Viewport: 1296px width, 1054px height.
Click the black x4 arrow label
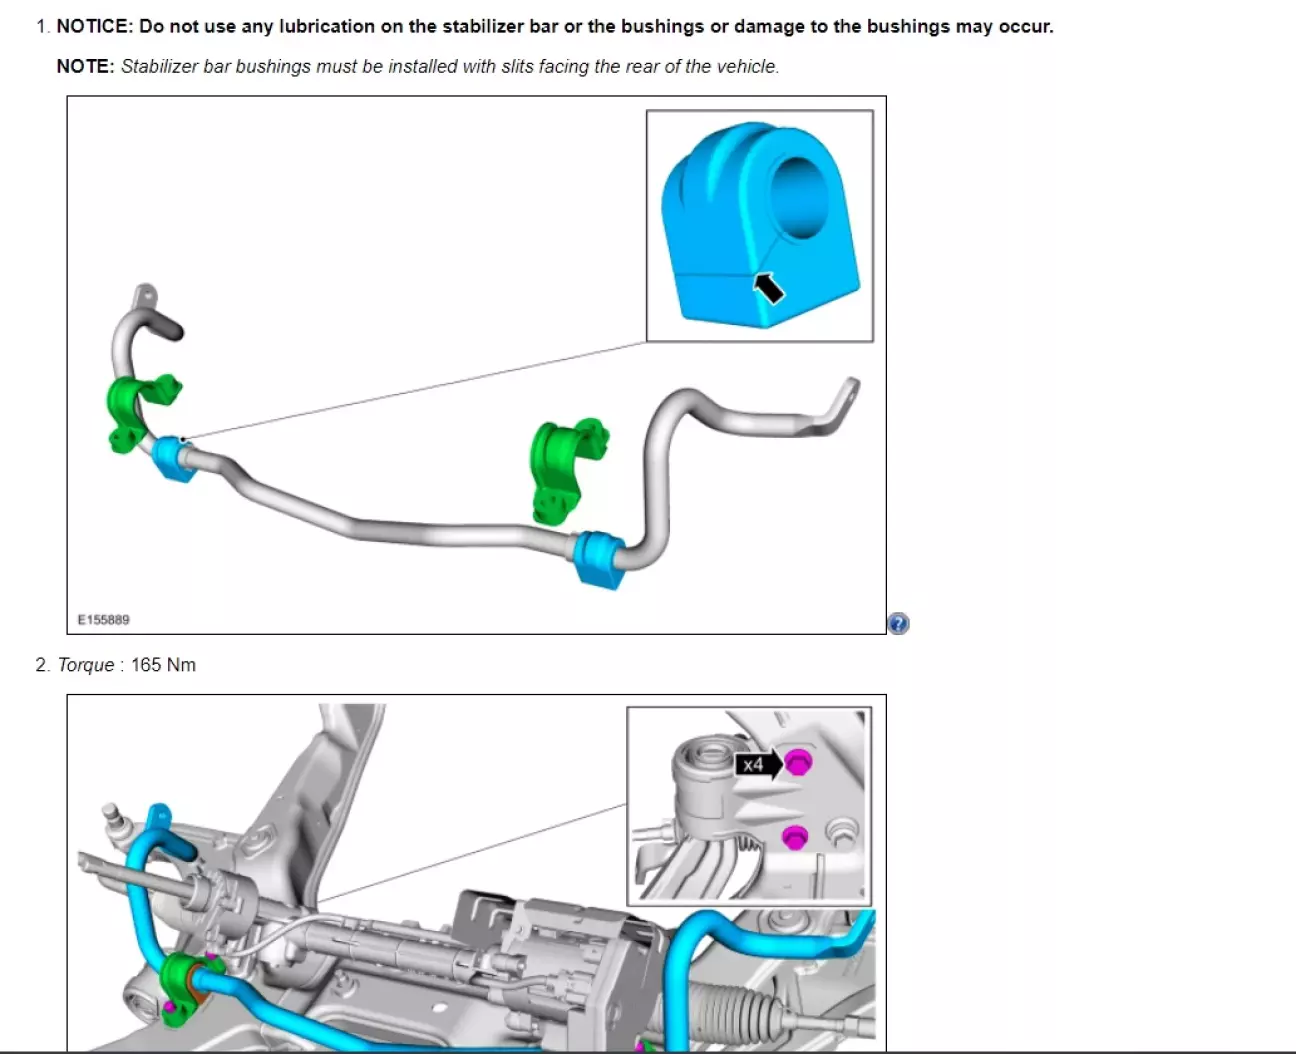(760, 765)
